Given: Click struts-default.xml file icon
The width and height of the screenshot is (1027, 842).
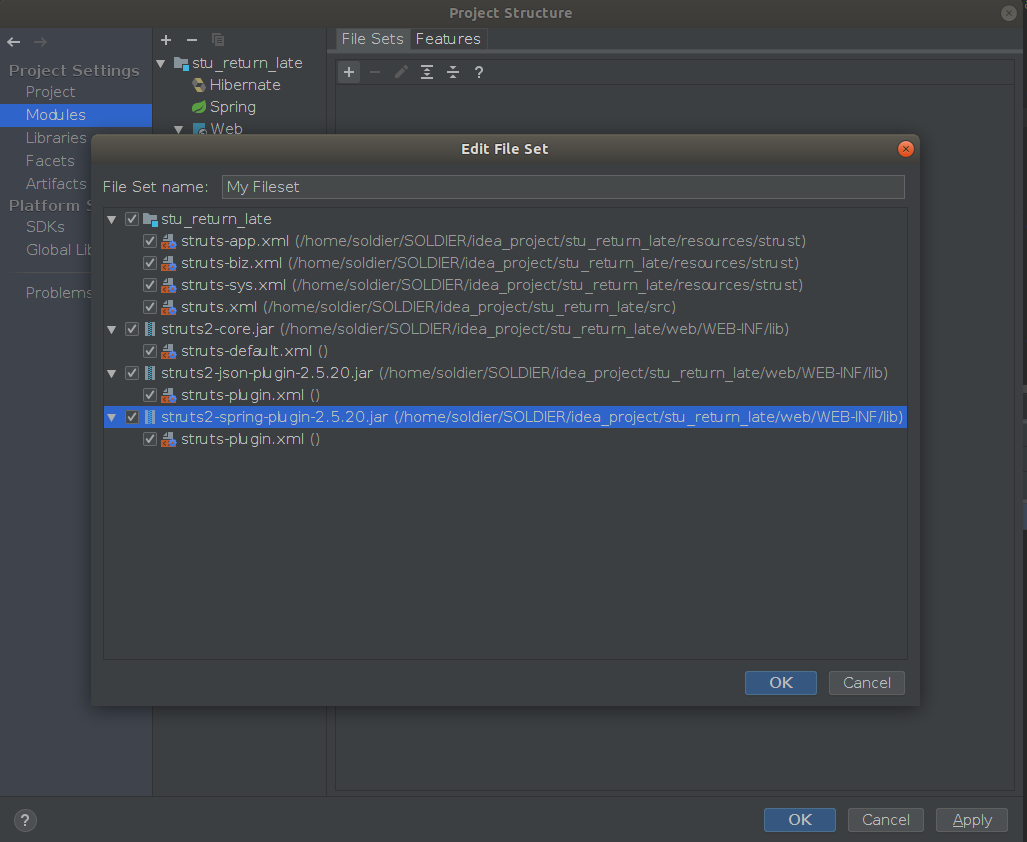Looking at the screenshot, I should [x=168, y=351].
